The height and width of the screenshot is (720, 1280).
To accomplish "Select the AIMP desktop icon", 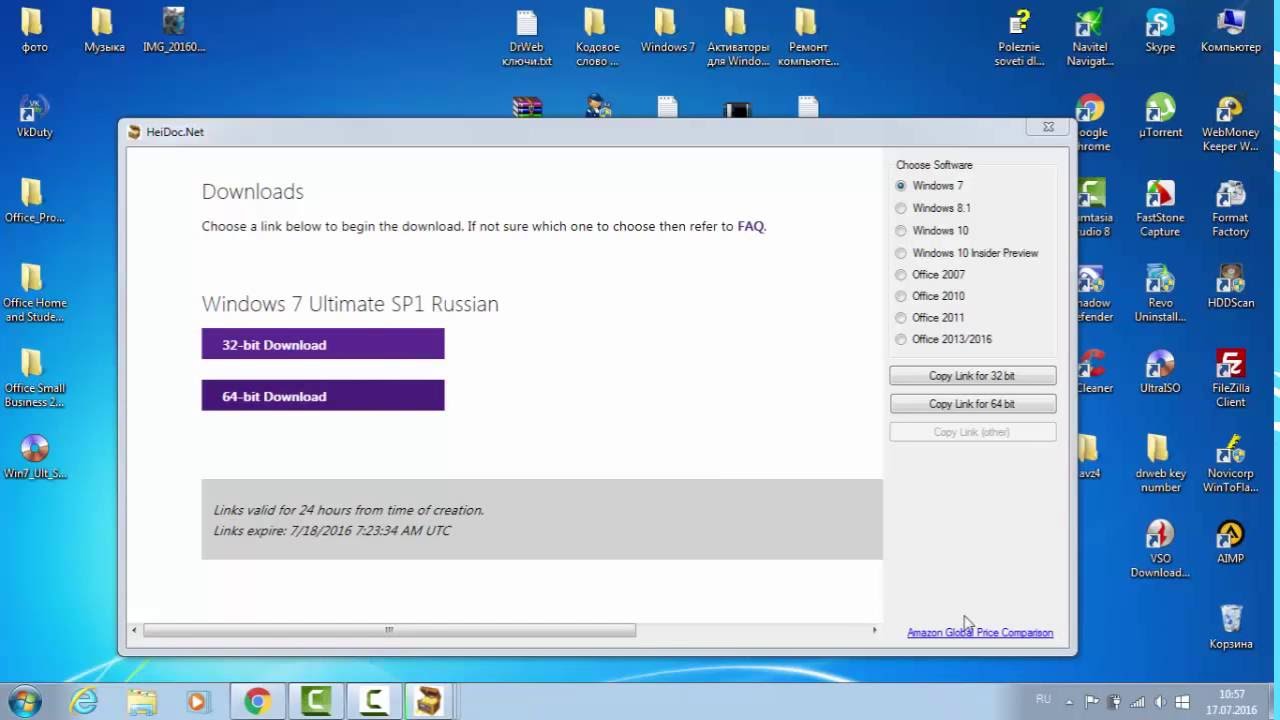I will (x=1230, y=542).
